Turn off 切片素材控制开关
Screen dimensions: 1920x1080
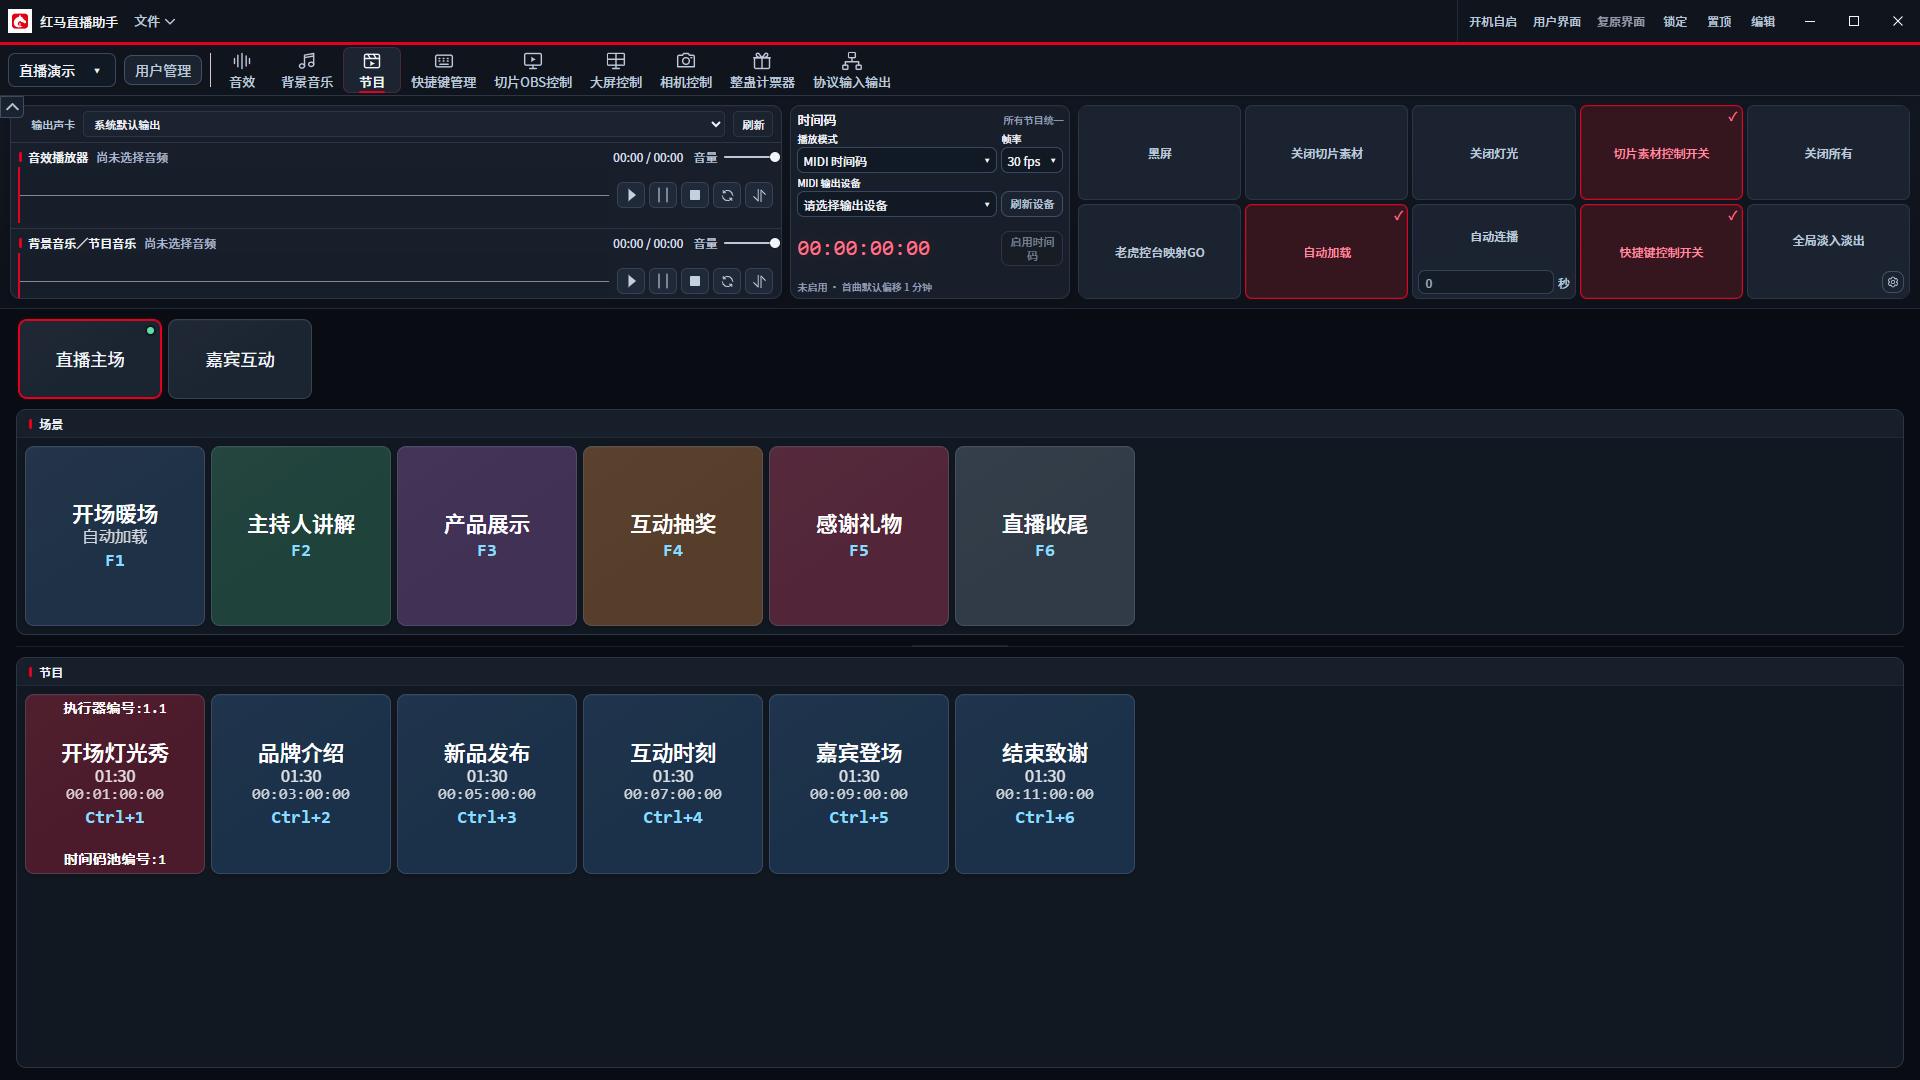click(x=1661, y=153)
